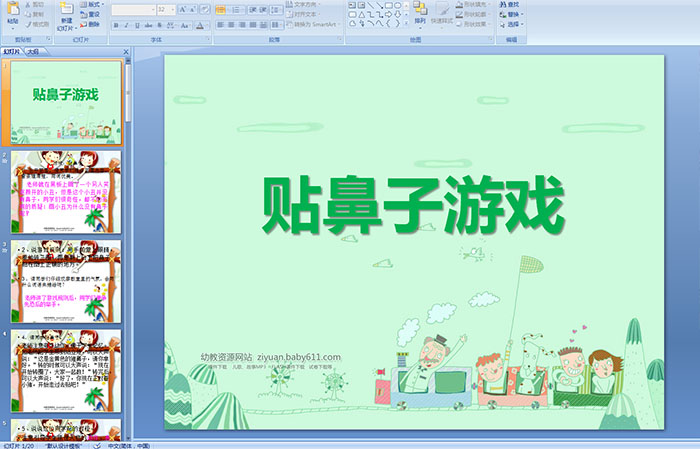Open the Font group dialog launcher

click(208, 39)
